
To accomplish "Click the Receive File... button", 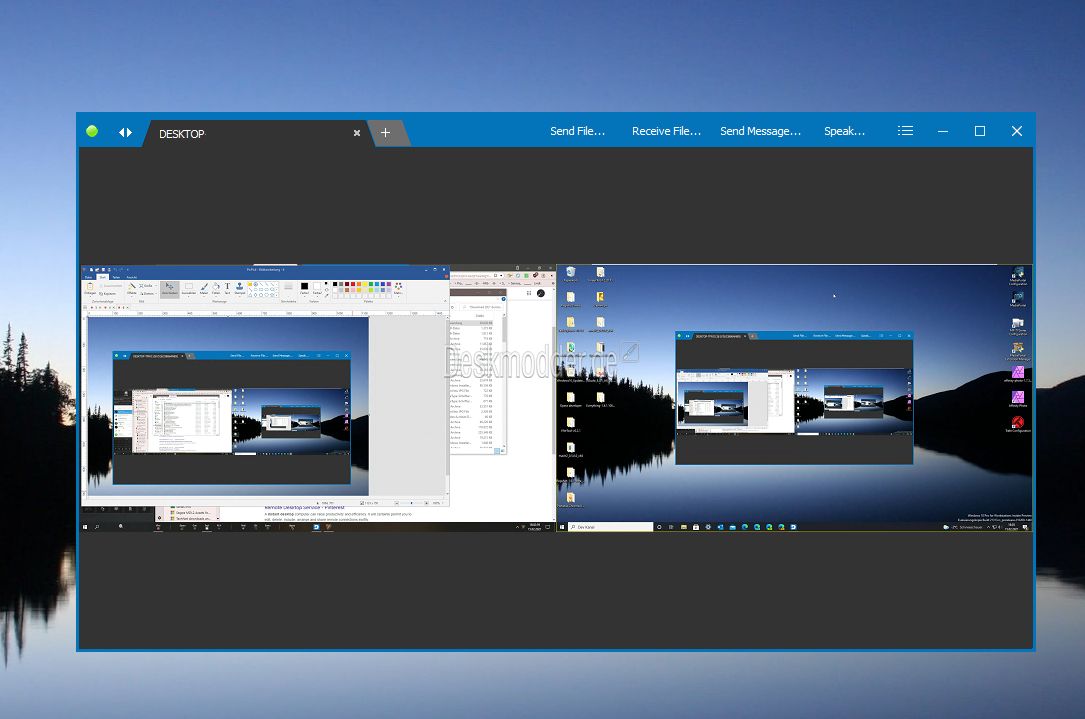I will (666, 131).
